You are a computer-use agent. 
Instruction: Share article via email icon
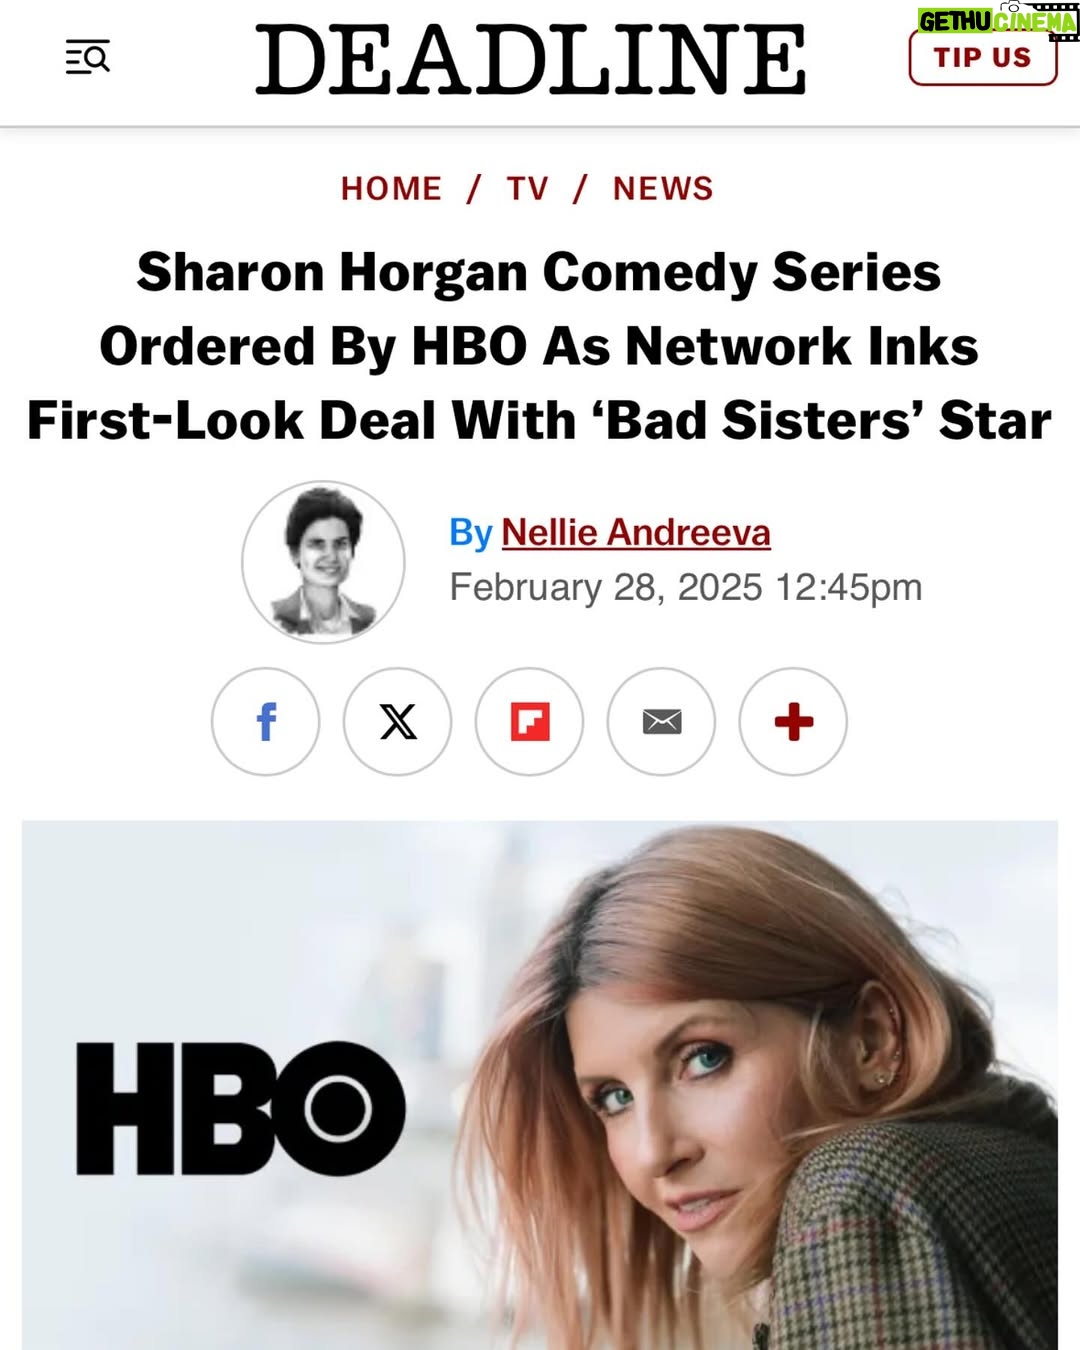tap(661, 721)
